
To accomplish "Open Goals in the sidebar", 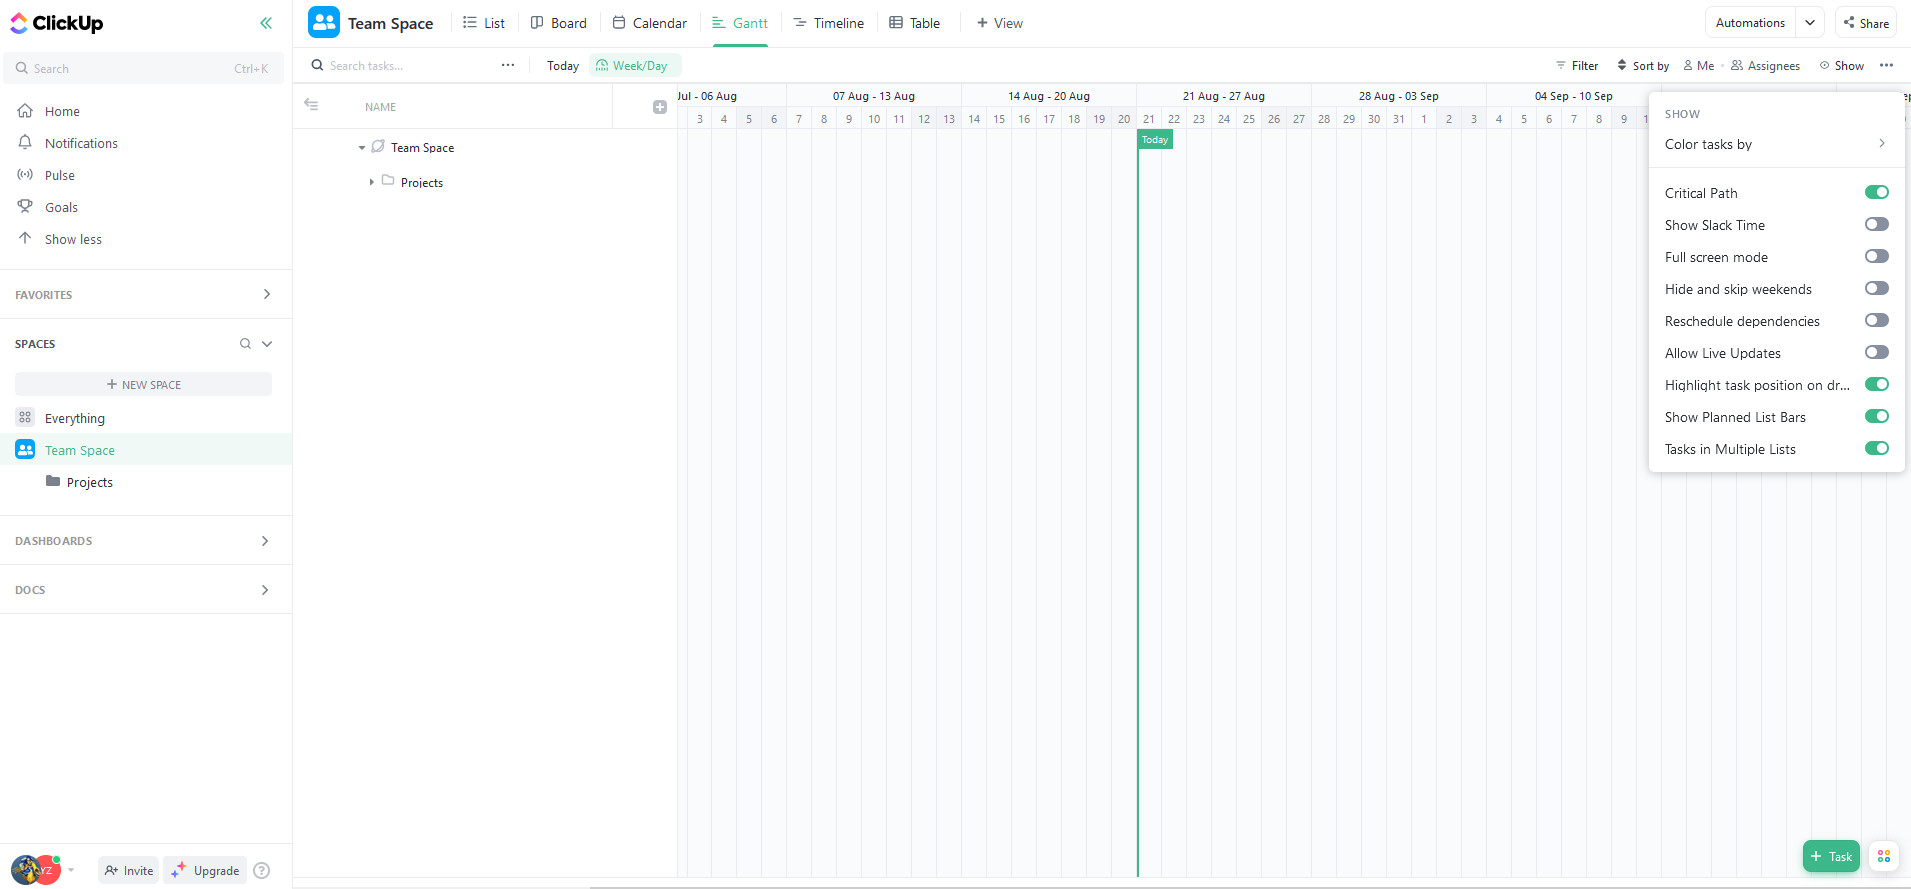I will pyautogui.click(x=61, y=207).
